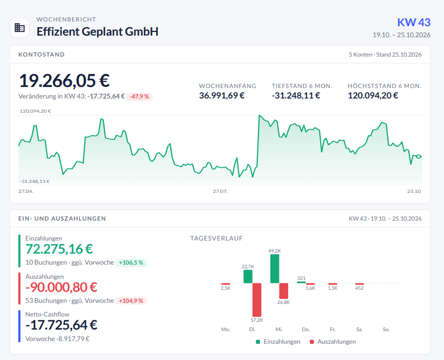Click the company building icon
This screenshot has height=360, width=444.
tap(20, 27)
